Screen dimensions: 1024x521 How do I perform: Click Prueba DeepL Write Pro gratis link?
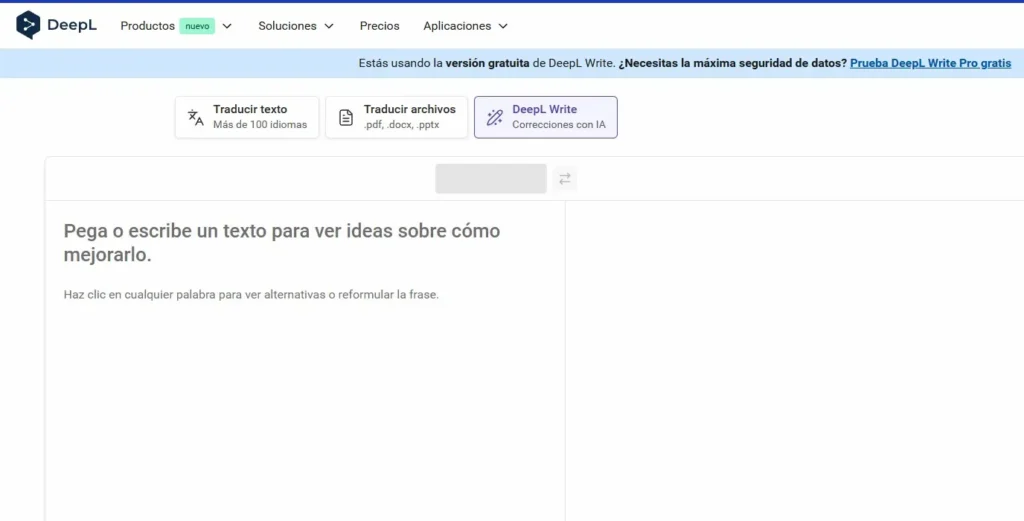click(x=931, y=63)
